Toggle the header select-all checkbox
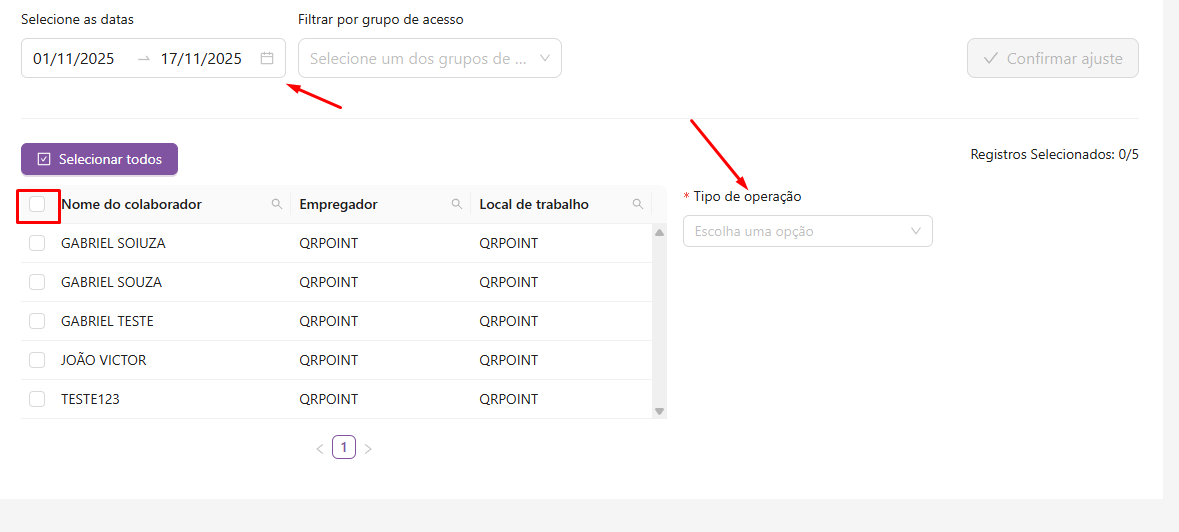 click(x=37, y=204)
